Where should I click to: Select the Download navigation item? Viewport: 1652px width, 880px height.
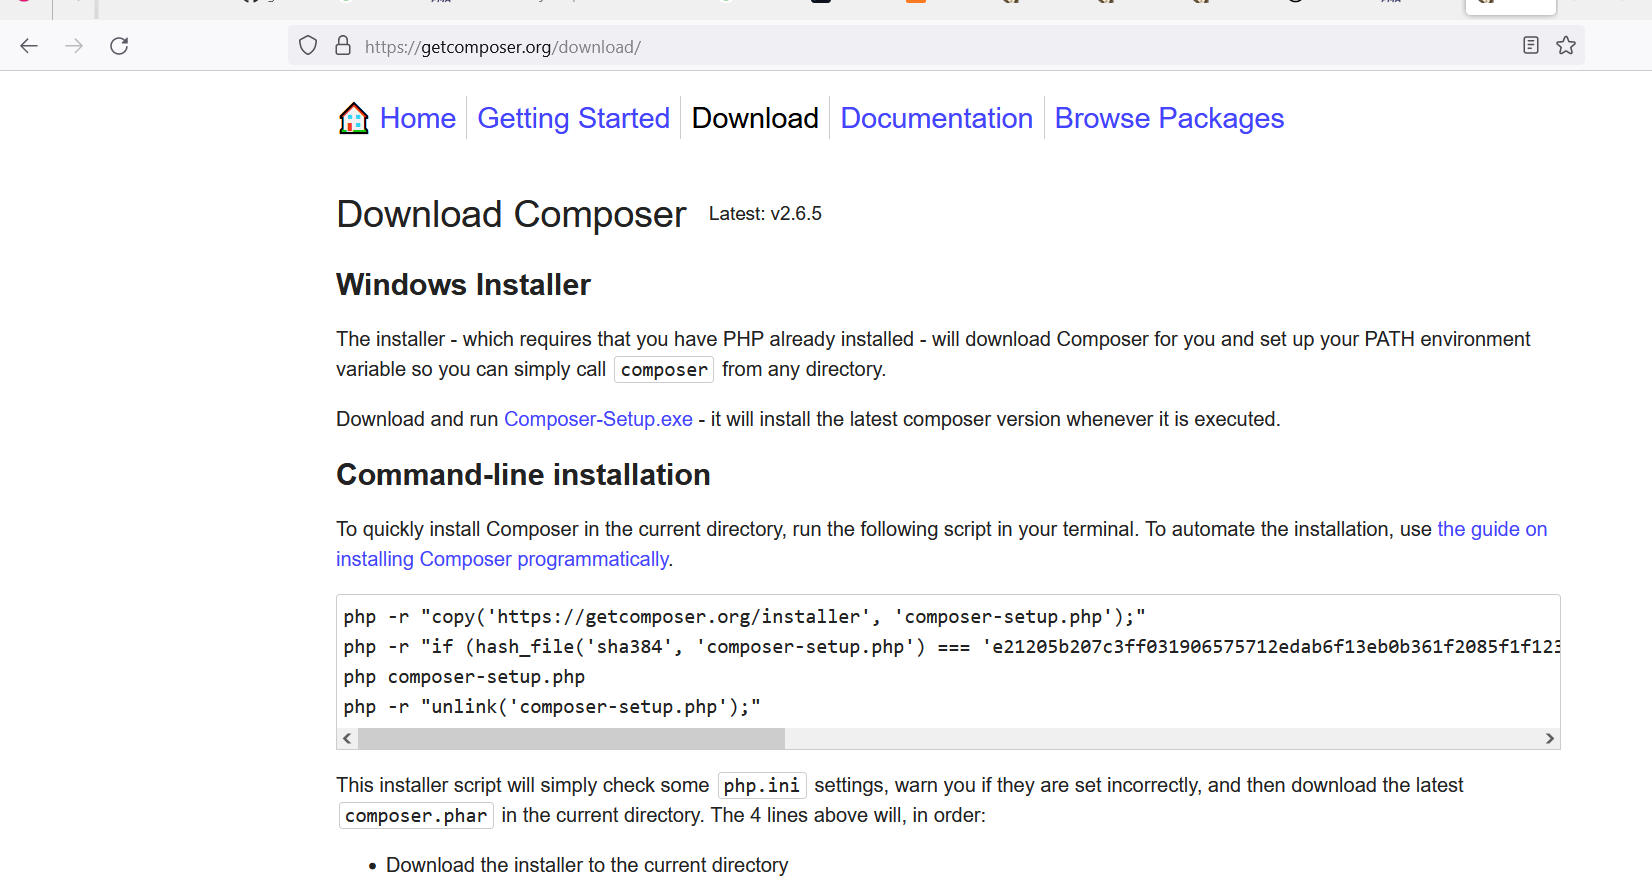754,117
